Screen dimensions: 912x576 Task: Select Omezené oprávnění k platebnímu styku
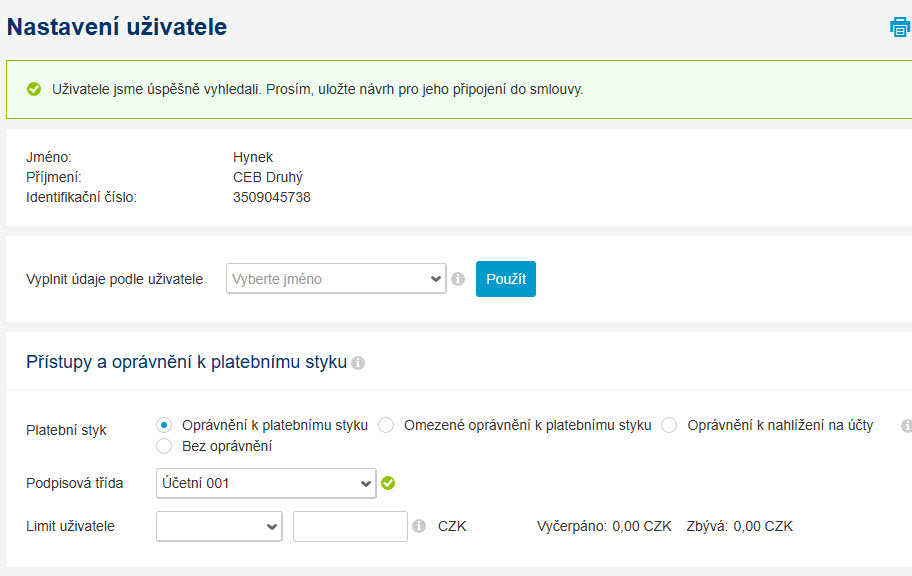coord(386,425)
